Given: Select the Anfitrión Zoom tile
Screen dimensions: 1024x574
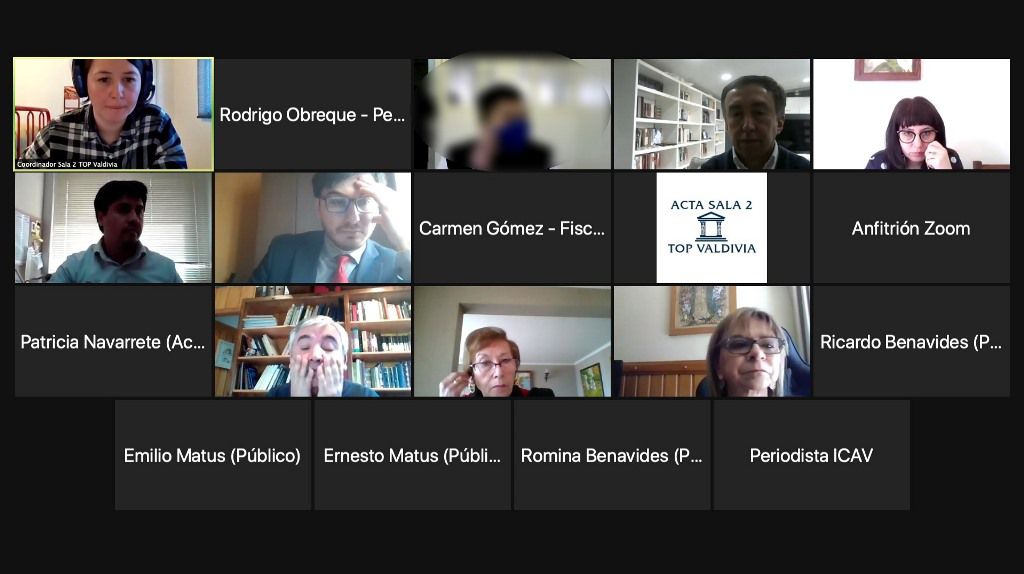Looking at the screenshot, I should [x=911, y=228].
